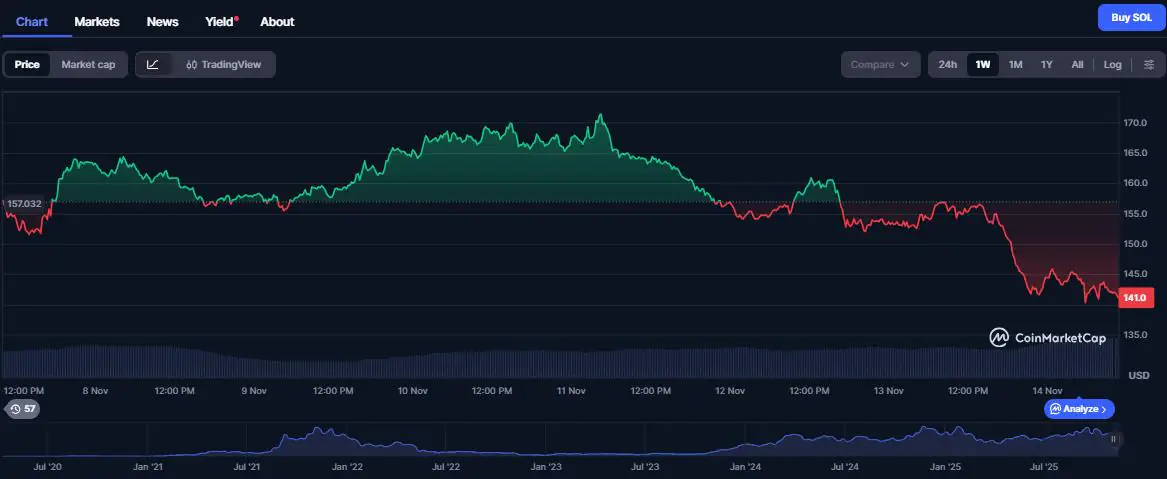Go to the News tab
Viewport: 1167px width, 479px height.
point(162,21)
